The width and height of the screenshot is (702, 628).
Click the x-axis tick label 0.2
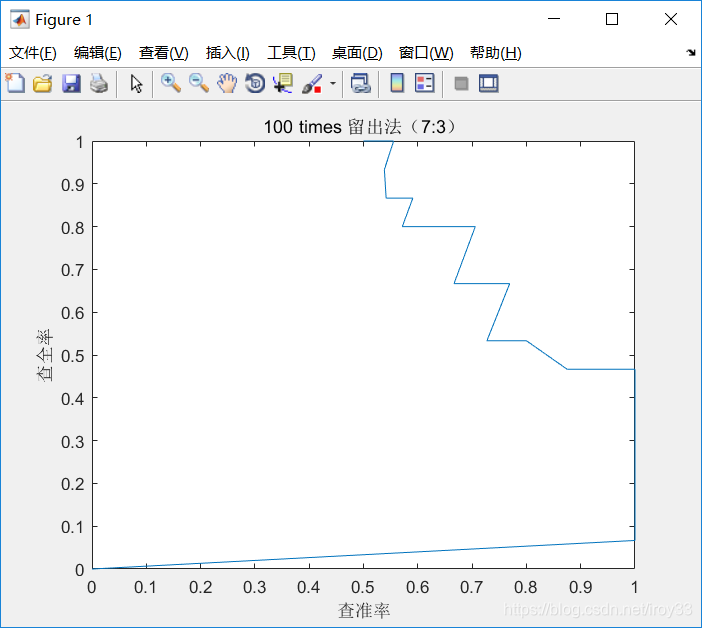[x=200, y=587]
